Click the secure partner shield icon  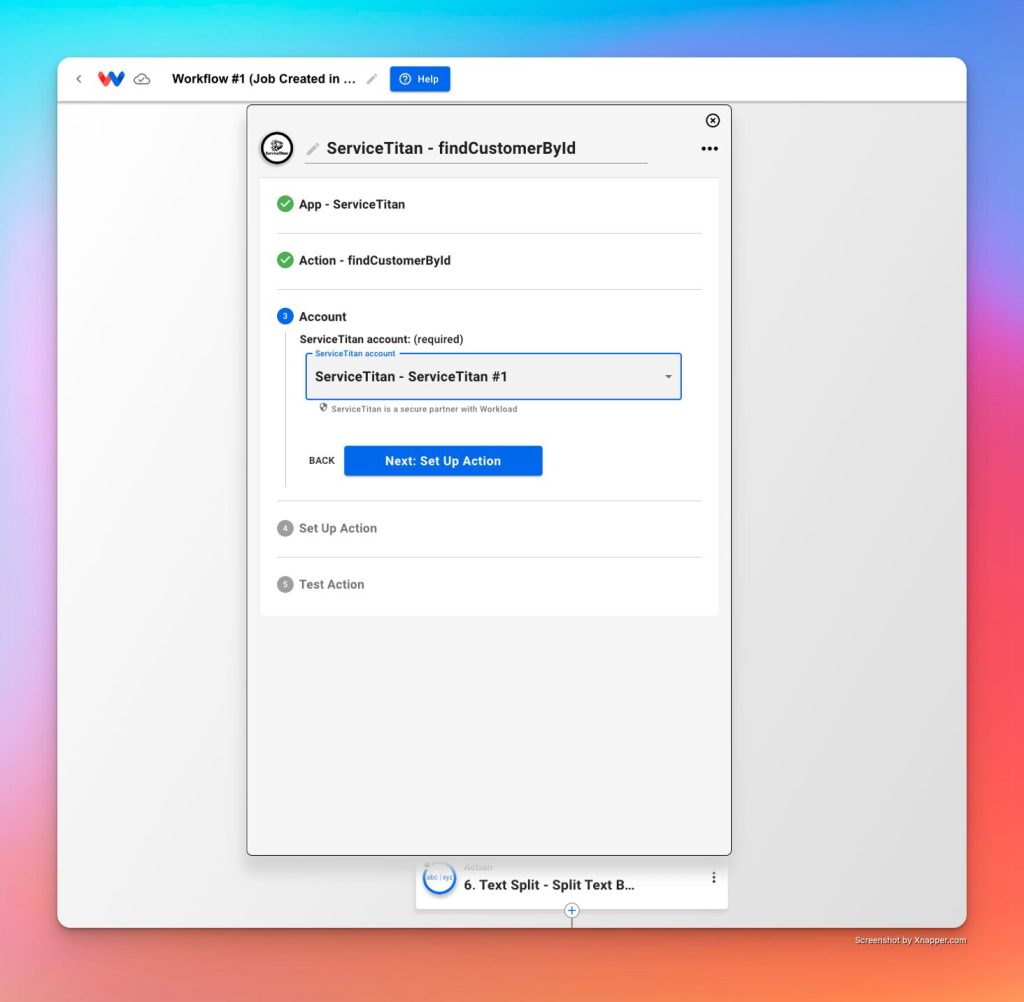click(x=323, y=408)
